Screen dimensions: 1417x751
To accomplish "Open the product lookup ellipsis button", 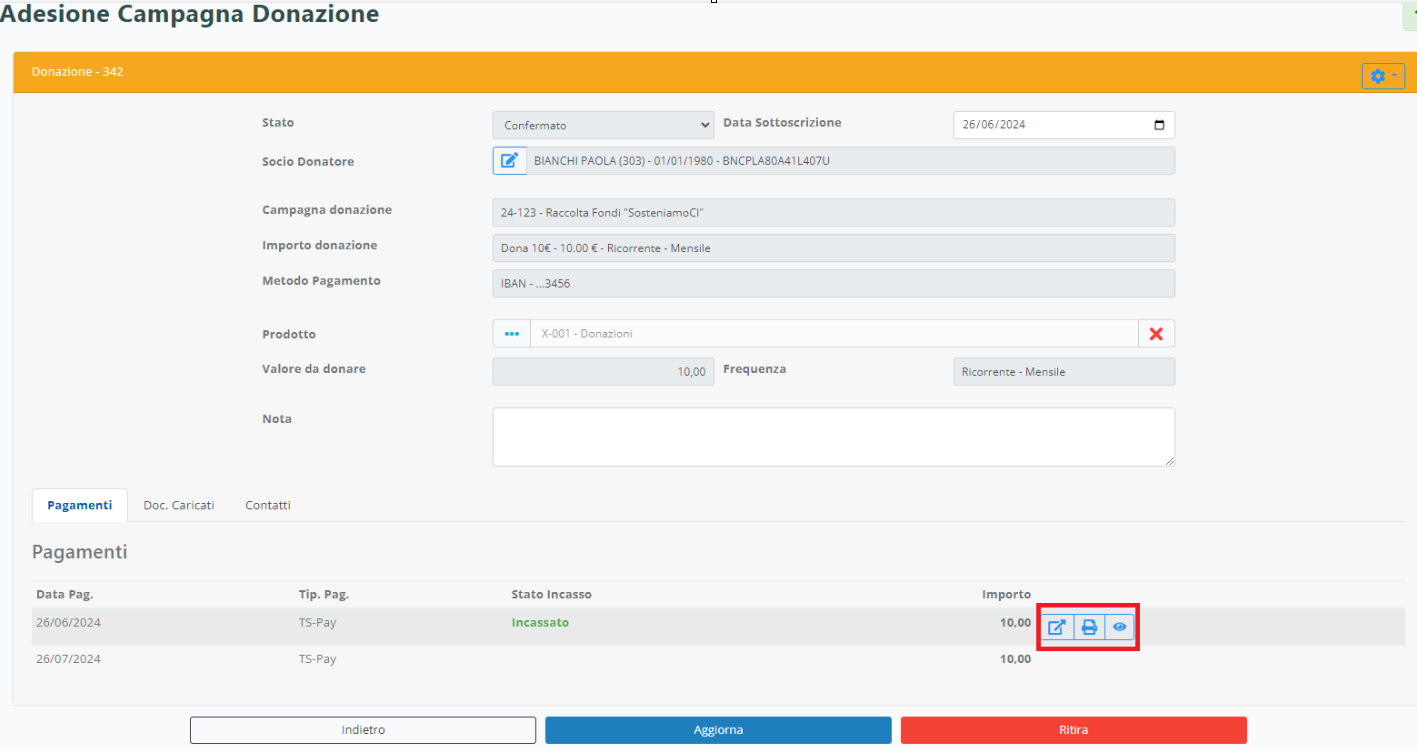I will [x=512, y=334].
